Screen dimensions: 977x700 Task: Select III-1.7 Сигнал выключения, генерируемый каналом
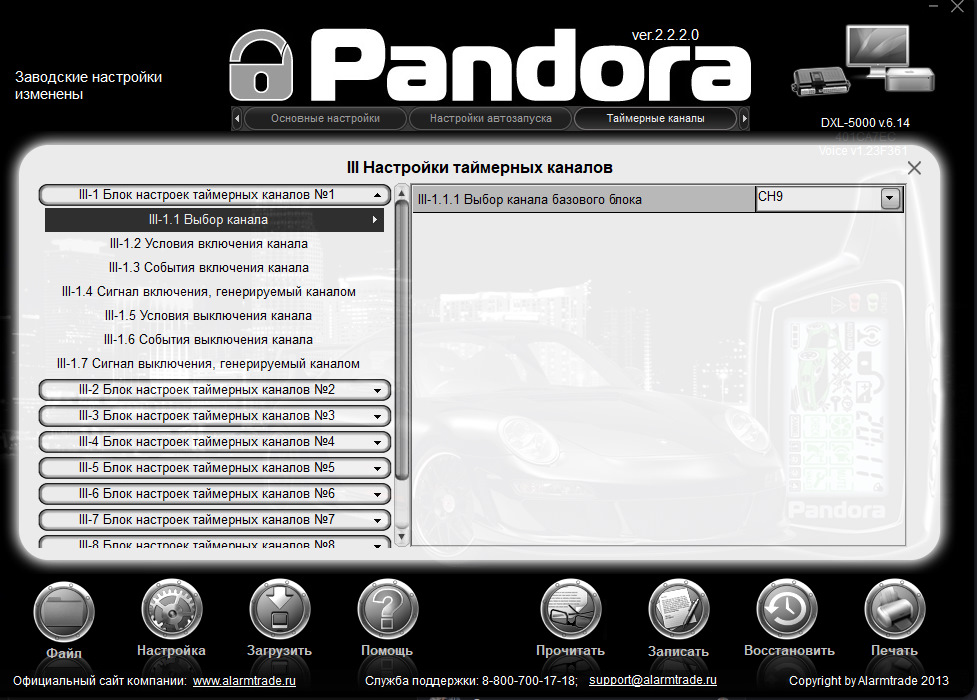(x=209, y=363)
